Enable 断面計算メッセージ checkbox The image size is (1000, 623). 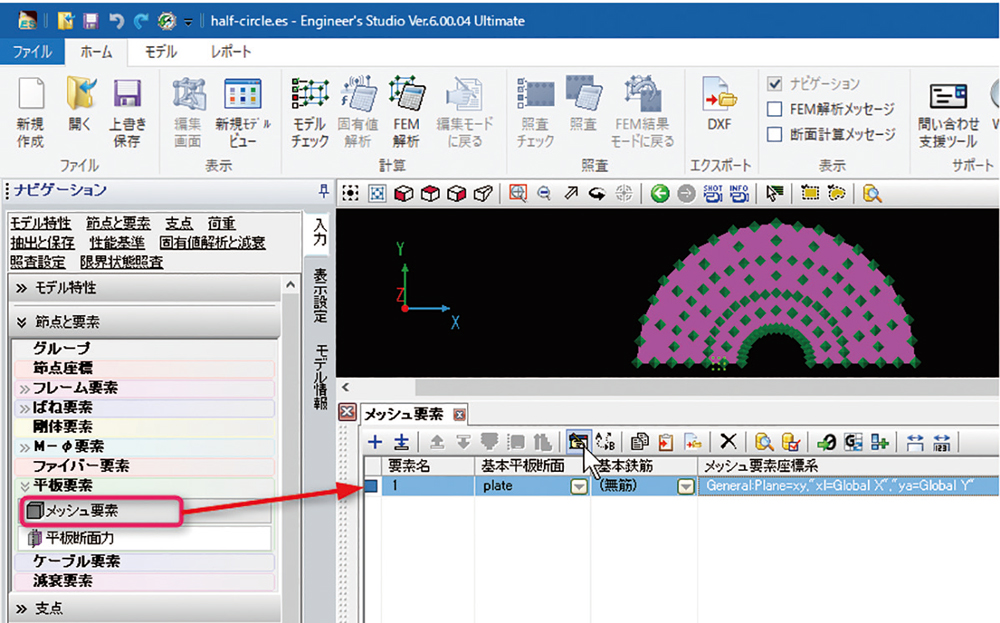(x=774, y=135)
